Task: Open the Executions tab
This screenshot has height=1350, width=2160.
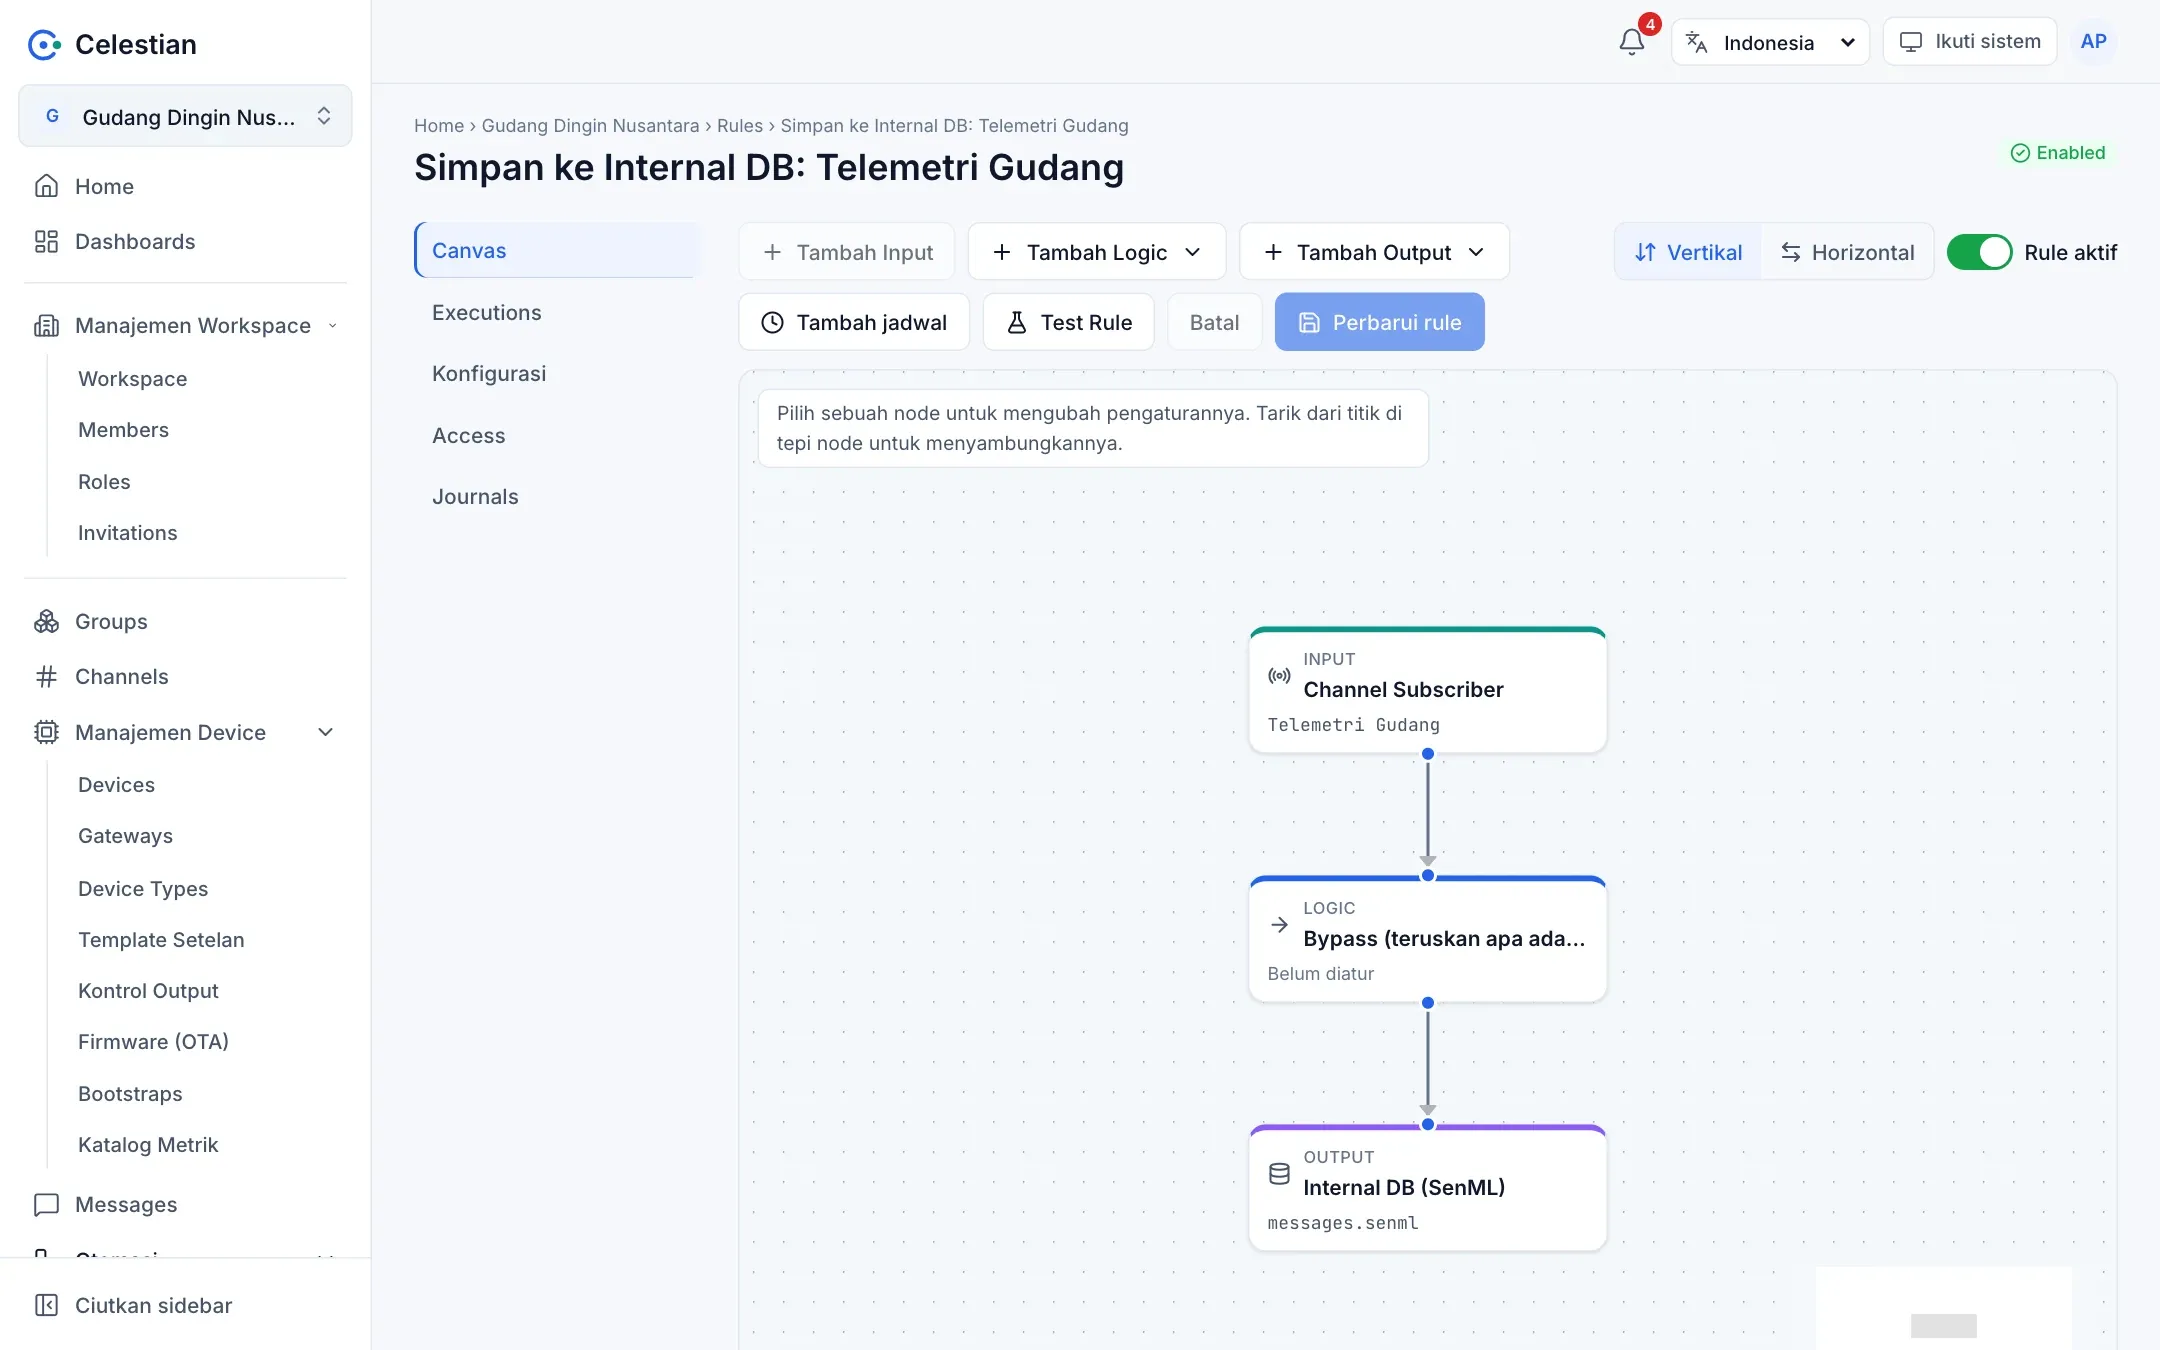Action: 558,312
